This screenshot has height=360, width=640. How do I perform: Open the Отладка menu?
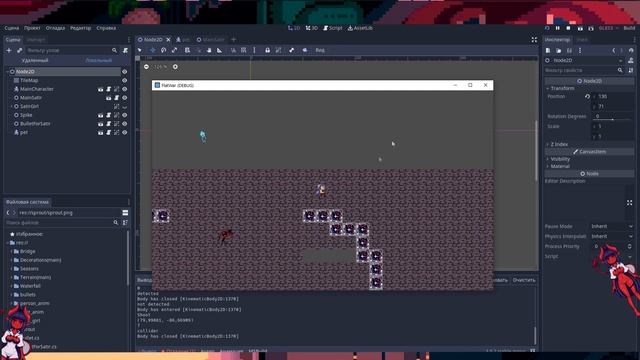coord(55,28)
